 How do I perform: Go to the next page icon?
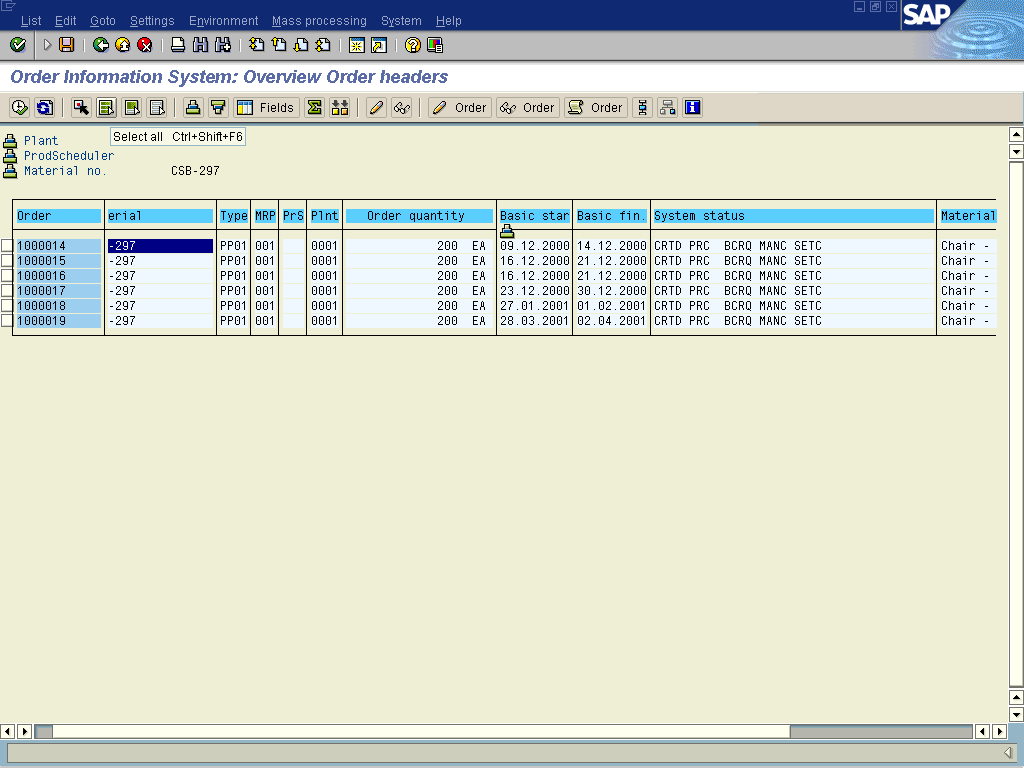click(301, 45)
